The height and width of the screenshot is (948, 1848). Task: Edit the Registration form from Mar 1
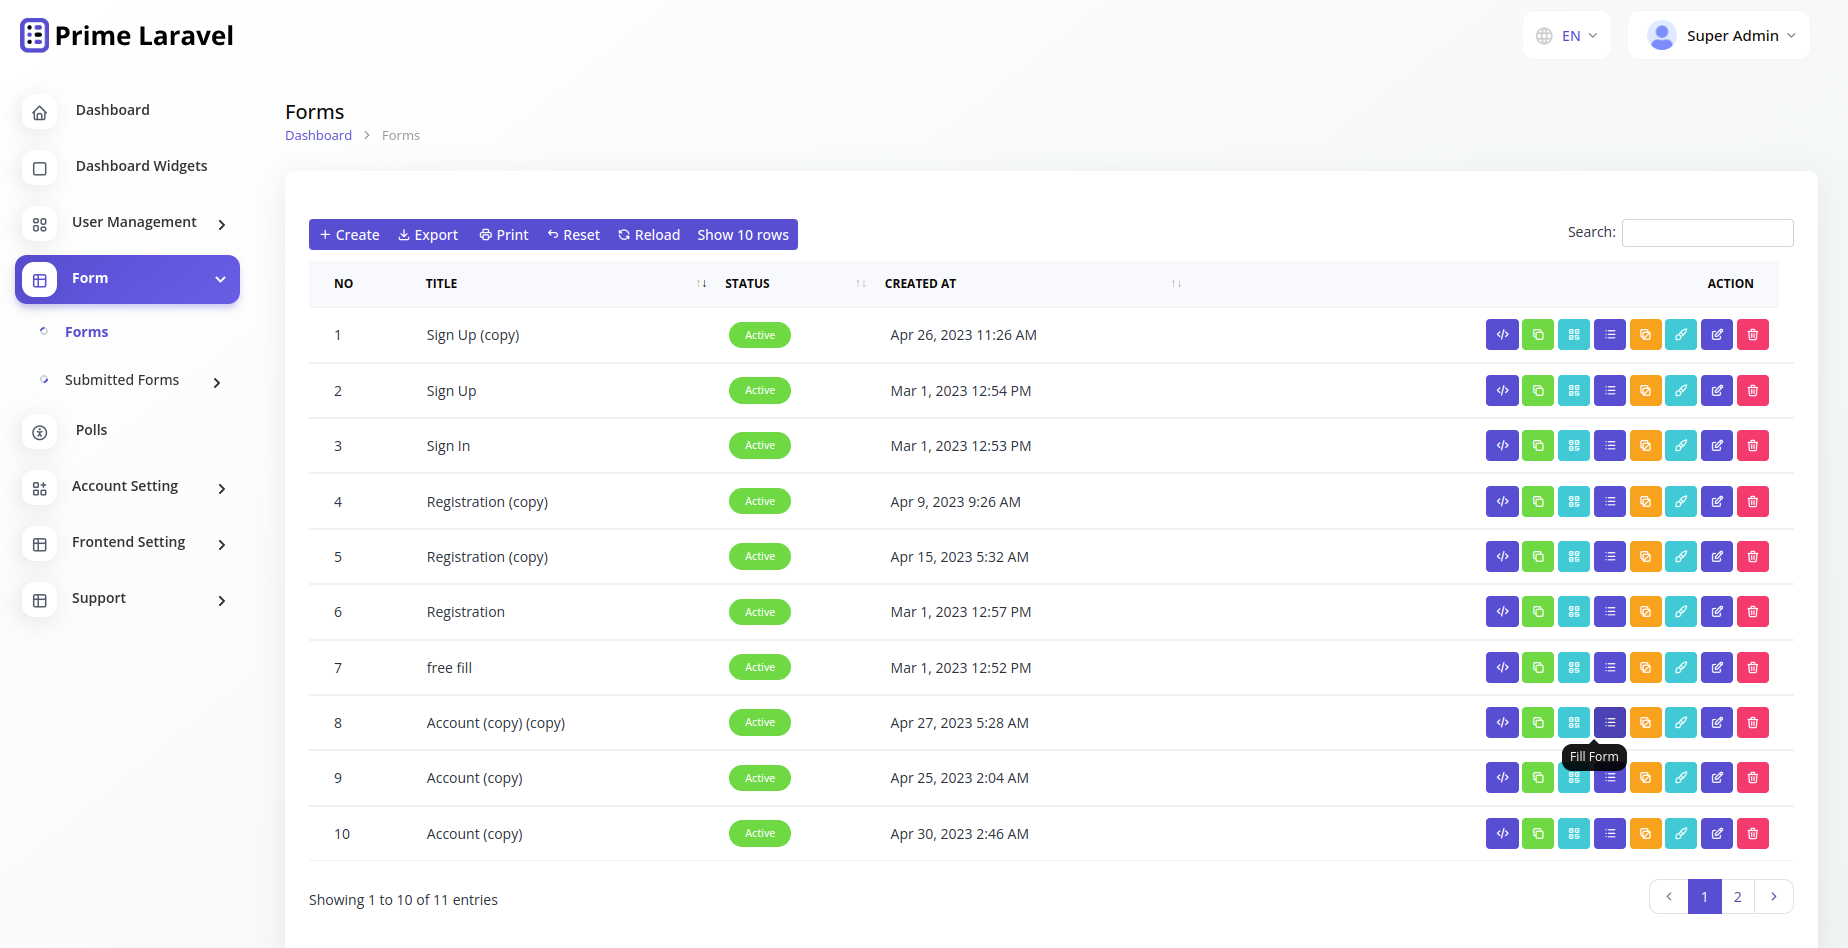1717,612
